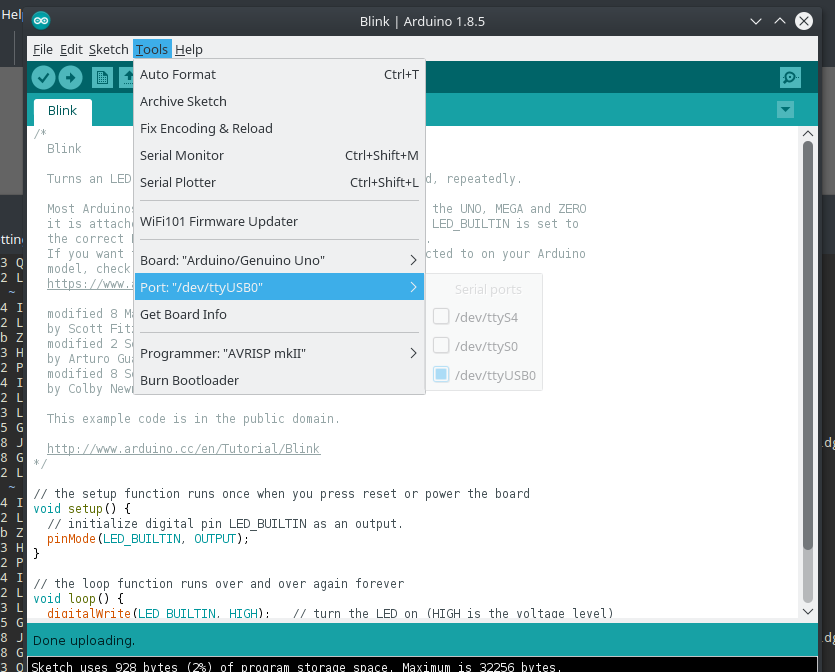Open the Help menu
This screenshot has width=835, height=672.
[x=189, y=50]
